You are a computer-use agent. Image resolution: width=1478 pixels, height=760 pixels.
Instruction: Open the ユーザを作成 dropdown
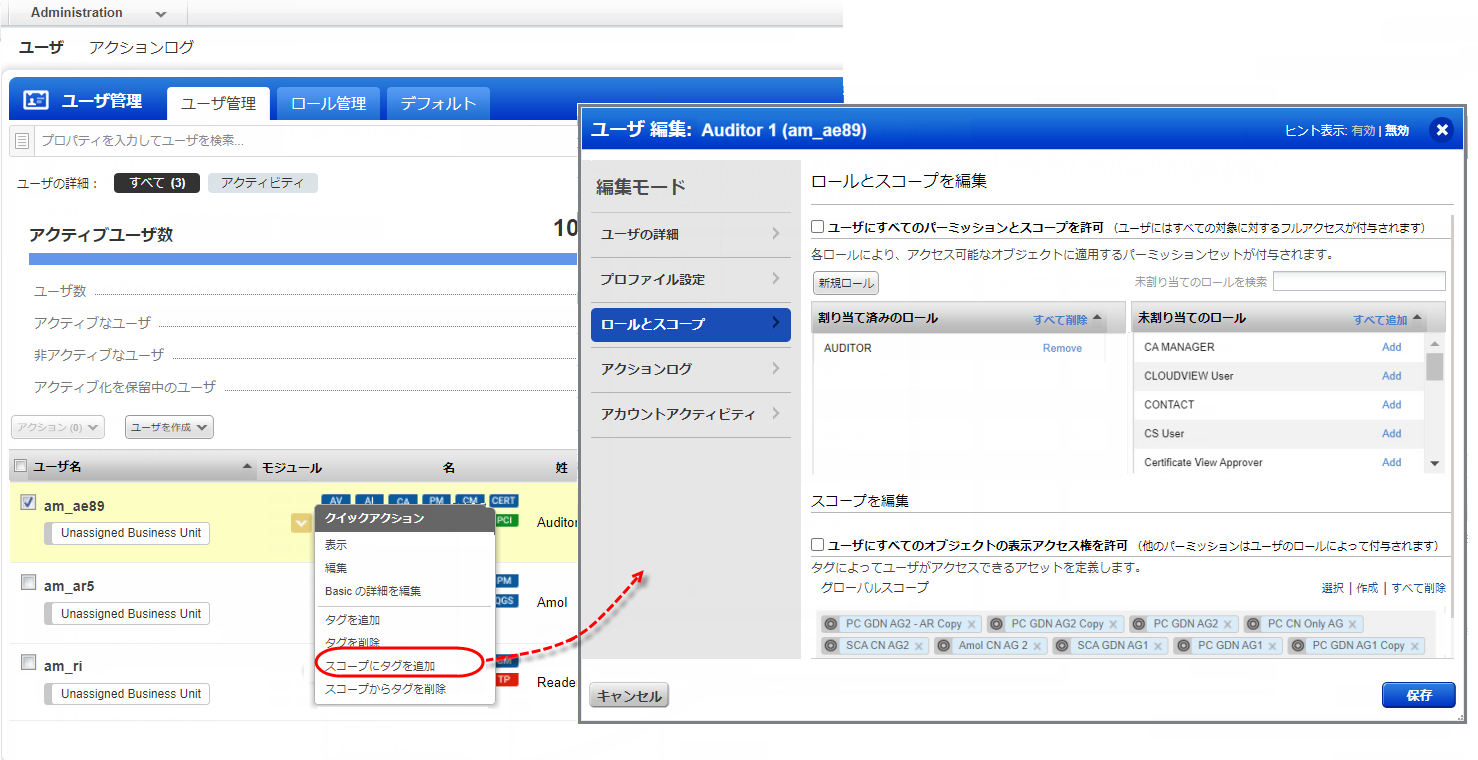169,427
